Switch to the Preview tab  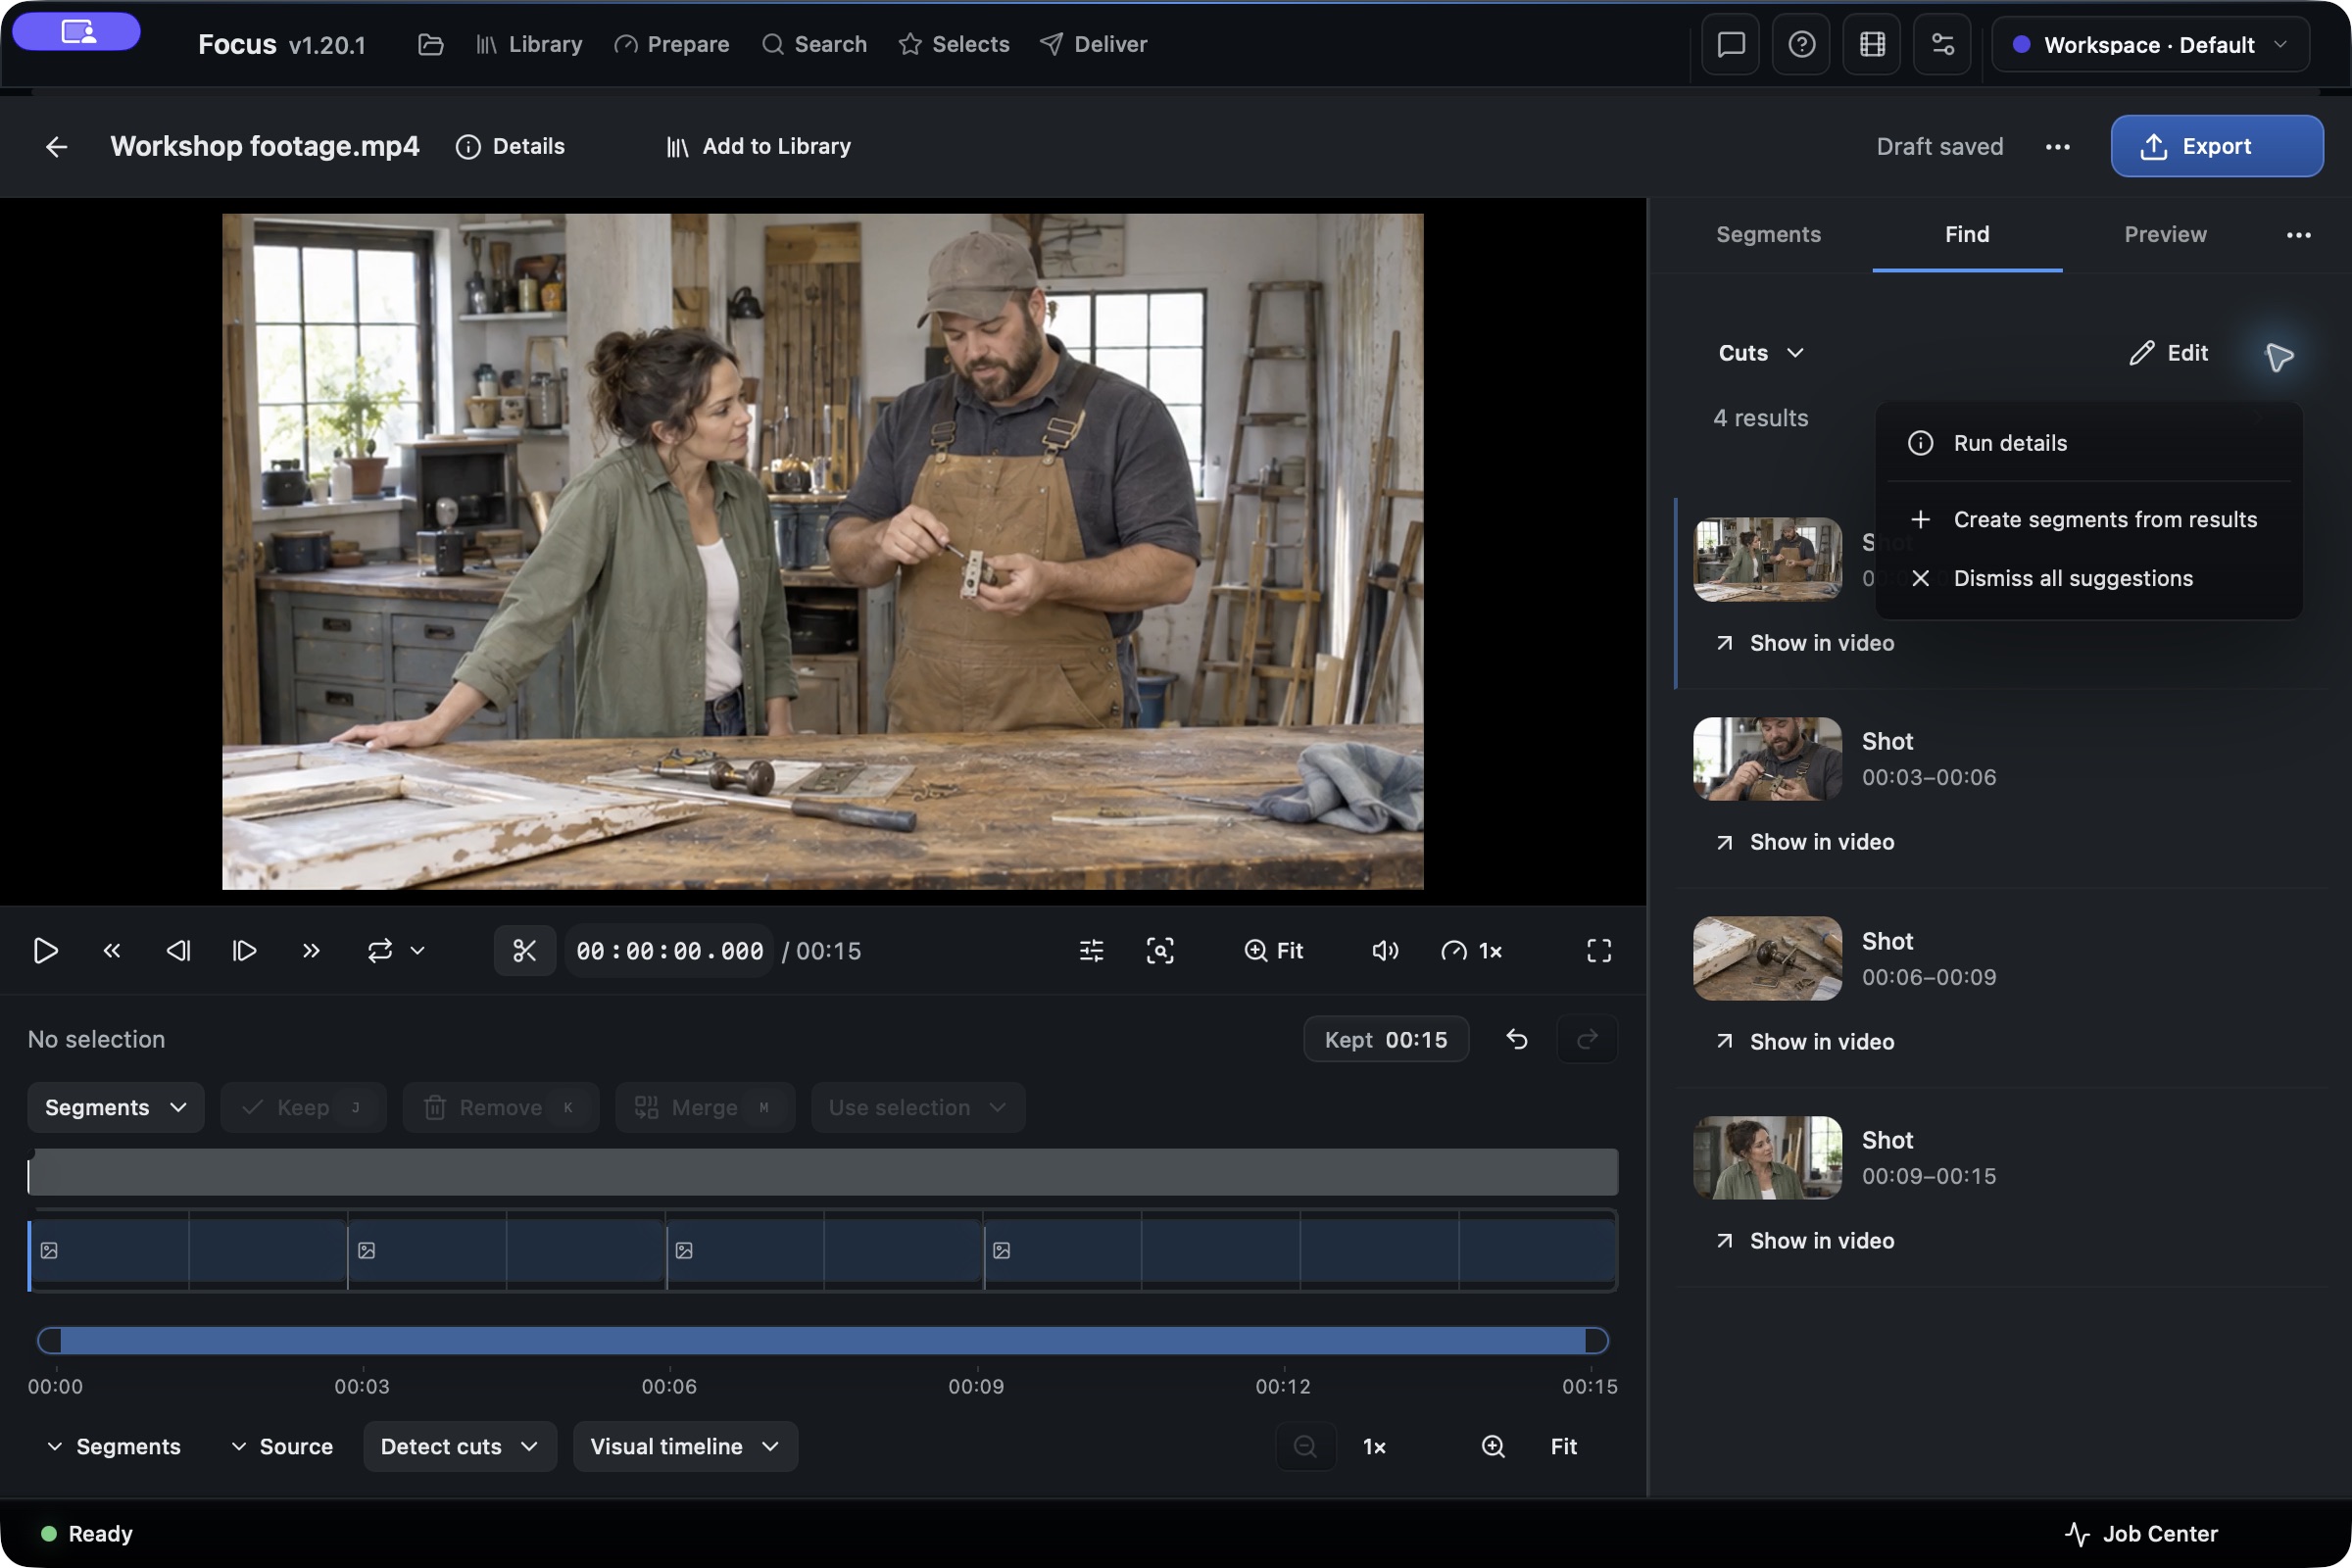(2165, 234)
